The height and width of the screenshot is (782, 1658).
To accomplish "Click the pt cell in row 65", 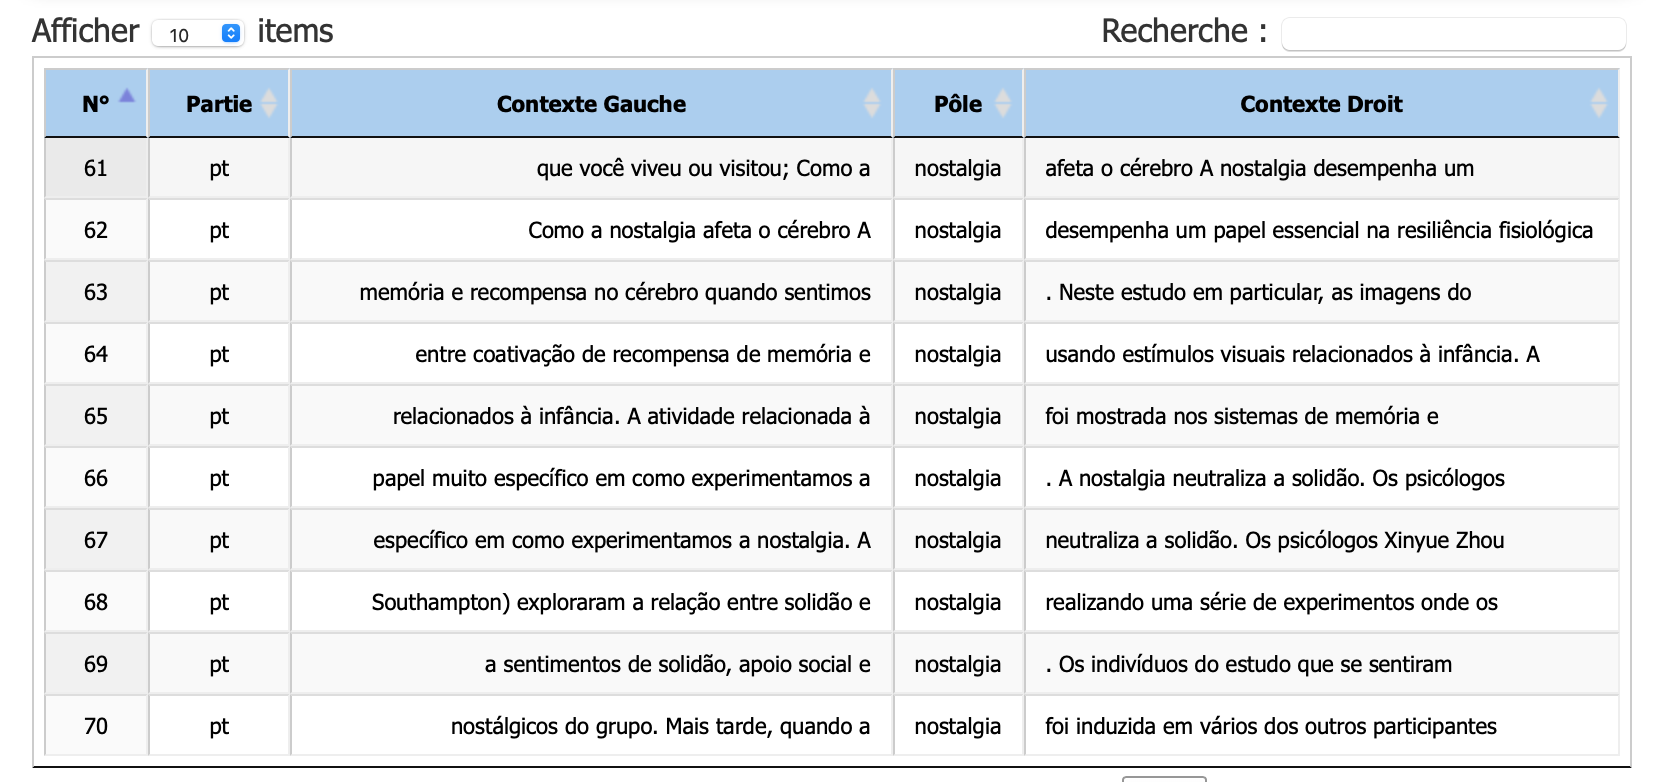I will click(x=219, y=416).
